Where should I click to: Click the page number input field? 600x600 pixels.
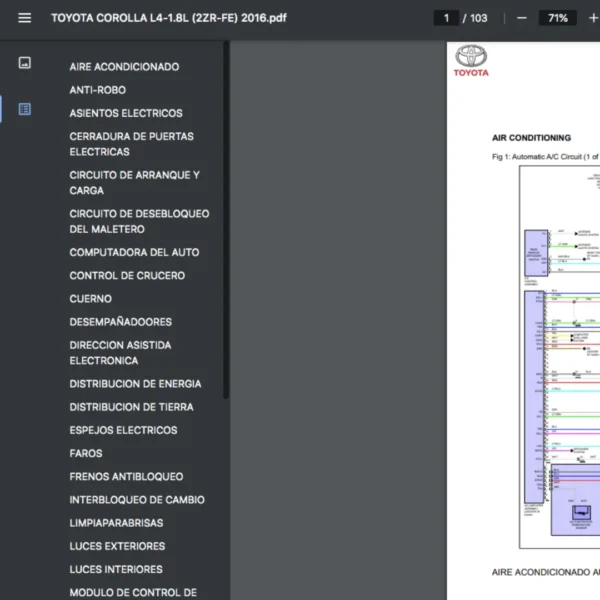(446, 18)
